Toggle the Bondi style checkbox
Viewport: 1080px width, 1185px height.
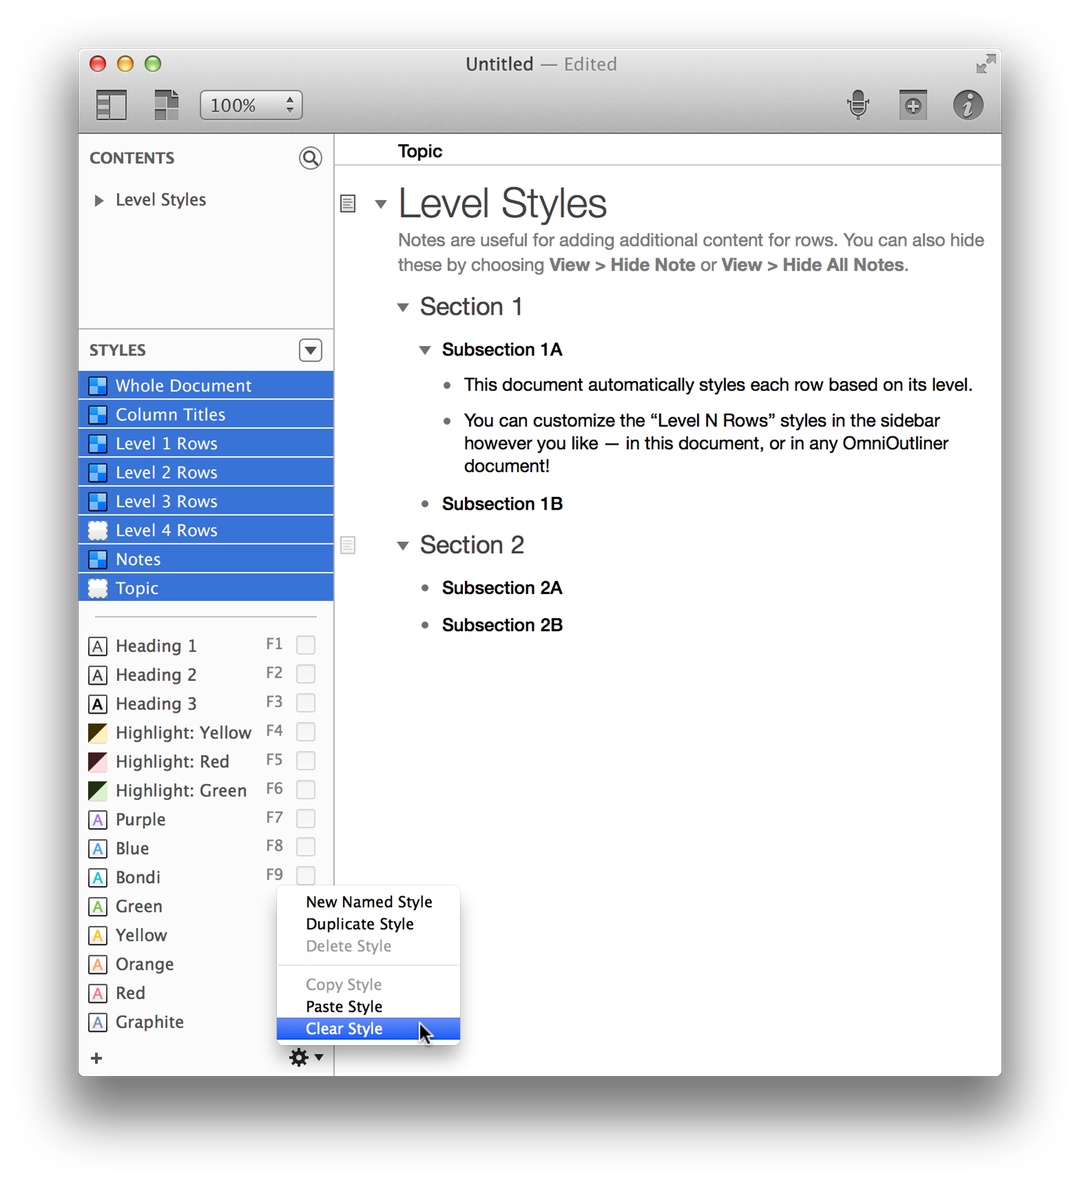306,875
